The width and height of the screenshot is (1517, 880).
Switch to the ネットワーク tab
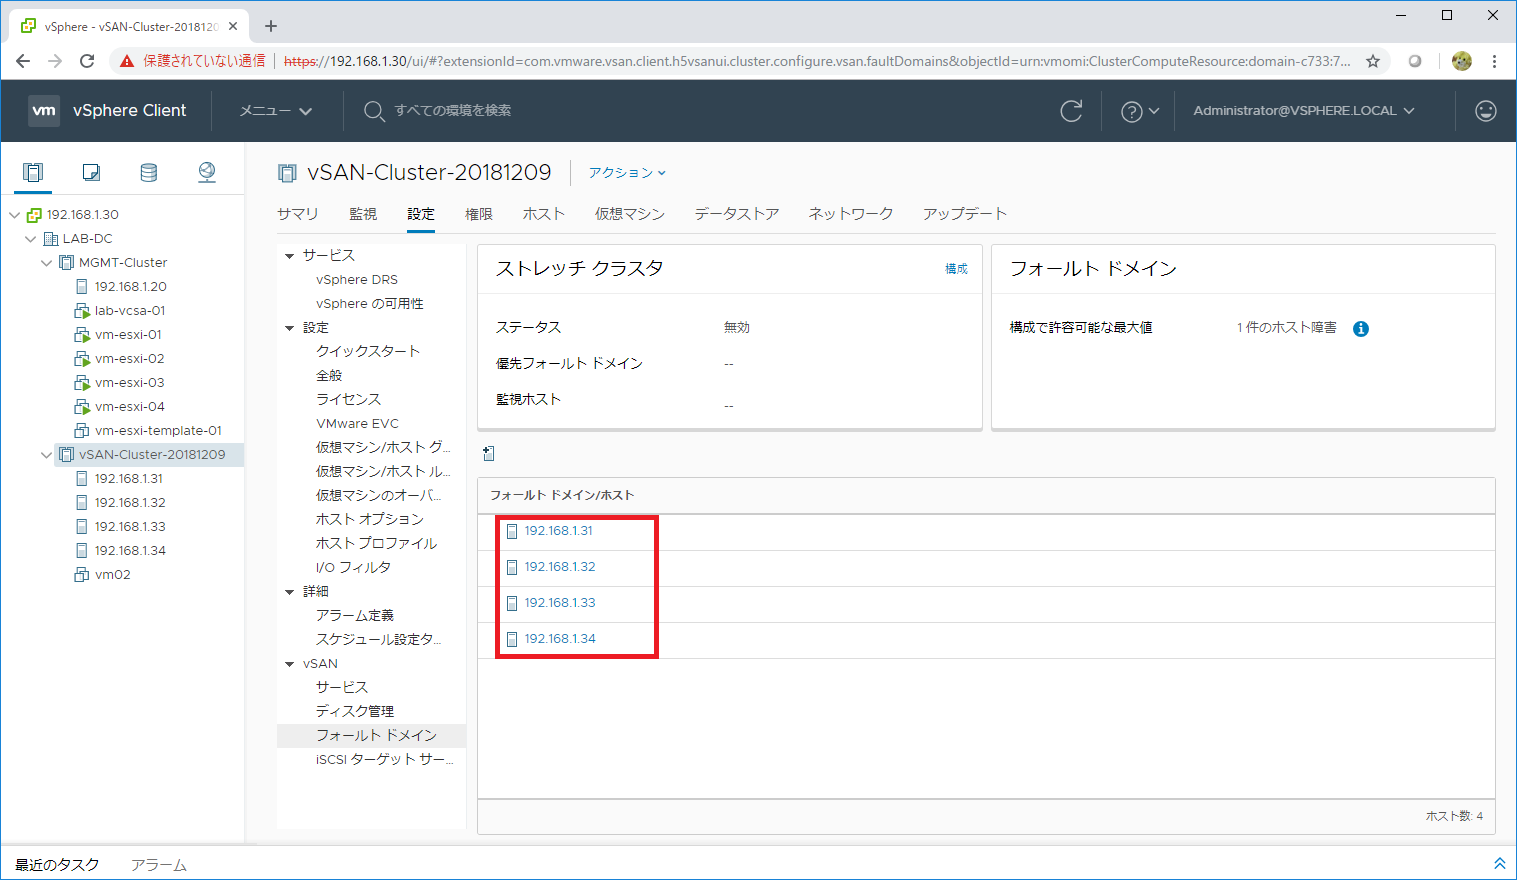click(851, 214)
